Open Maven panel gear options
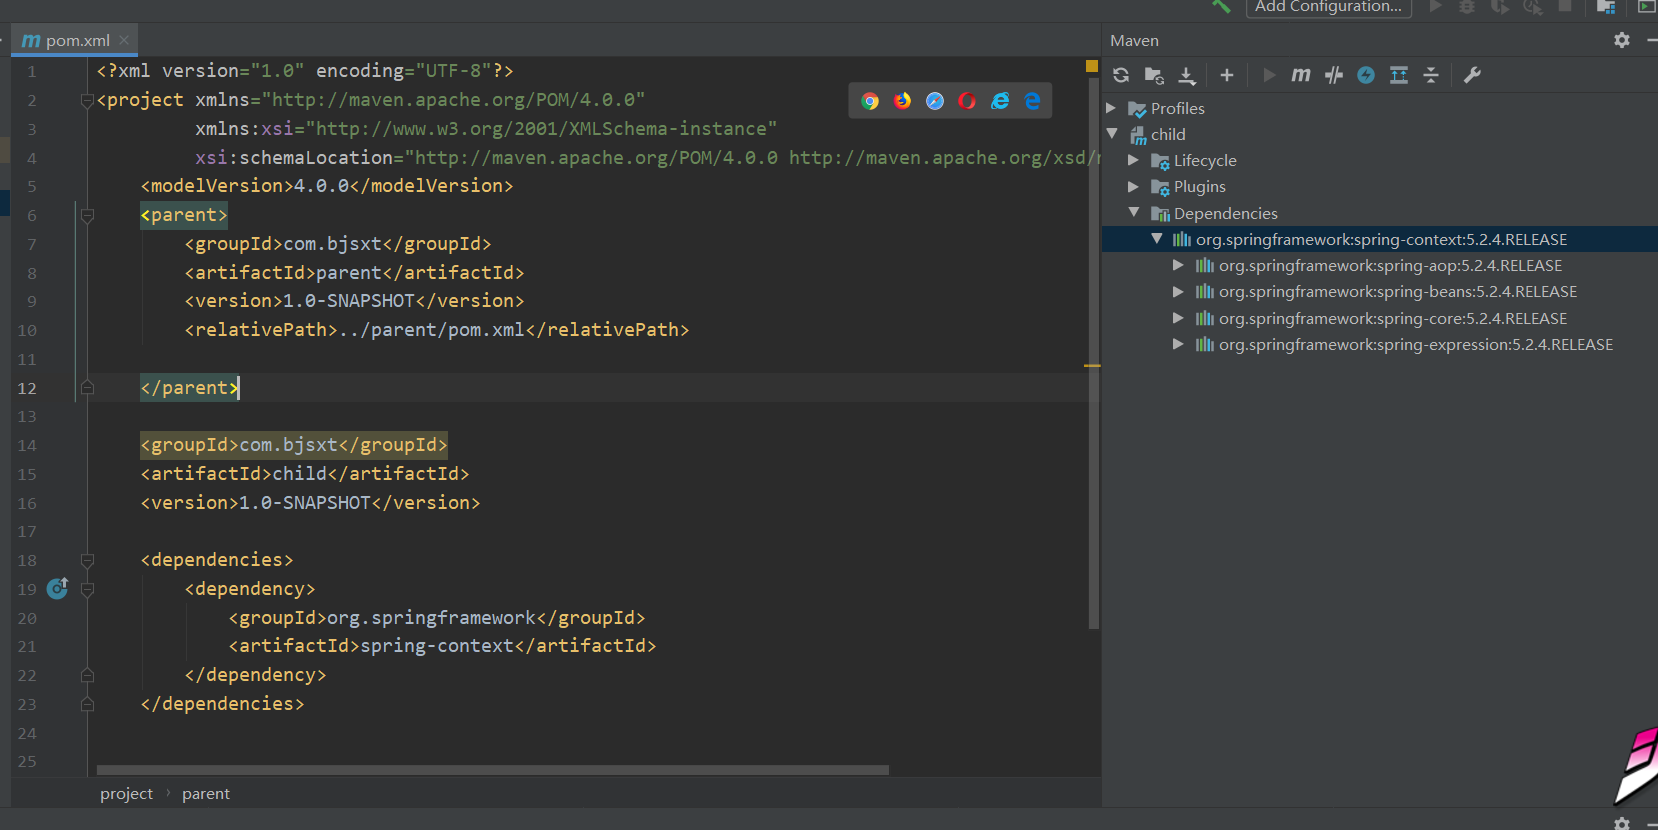This screenshot has width=1658, height=830. 1622,40
